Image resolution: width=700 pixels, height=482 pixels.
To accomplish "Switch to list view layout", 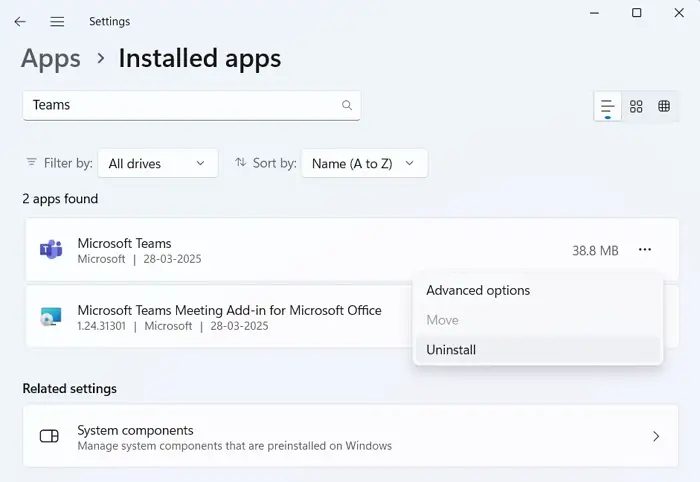I will click(607, 106).
